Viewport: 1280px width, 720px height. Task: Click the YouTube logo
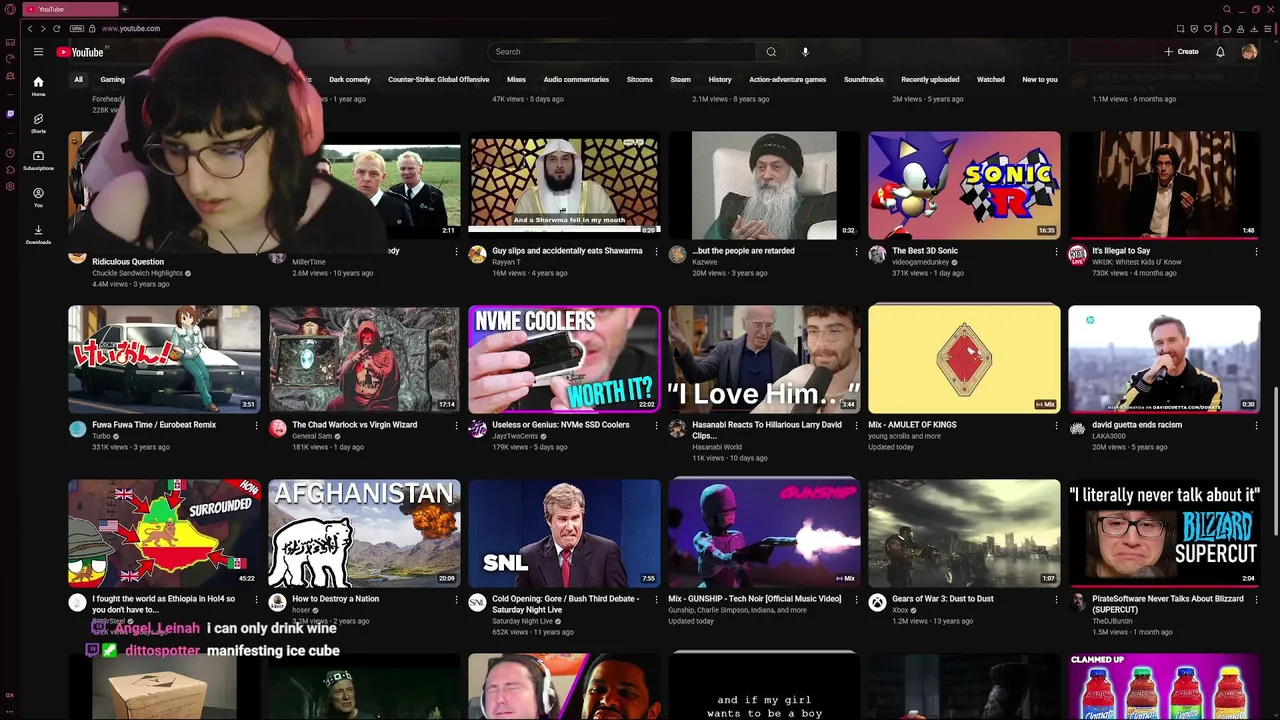click(80, 52)
